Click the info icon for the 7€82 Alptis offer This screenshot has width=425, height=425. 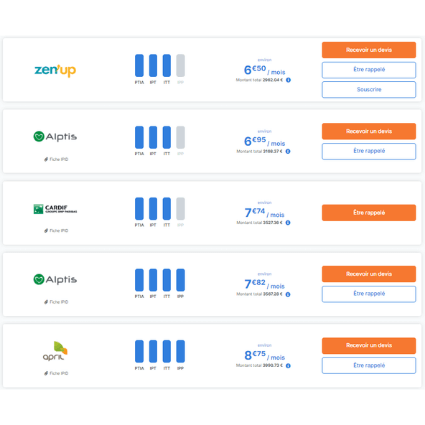pos(288,294)
